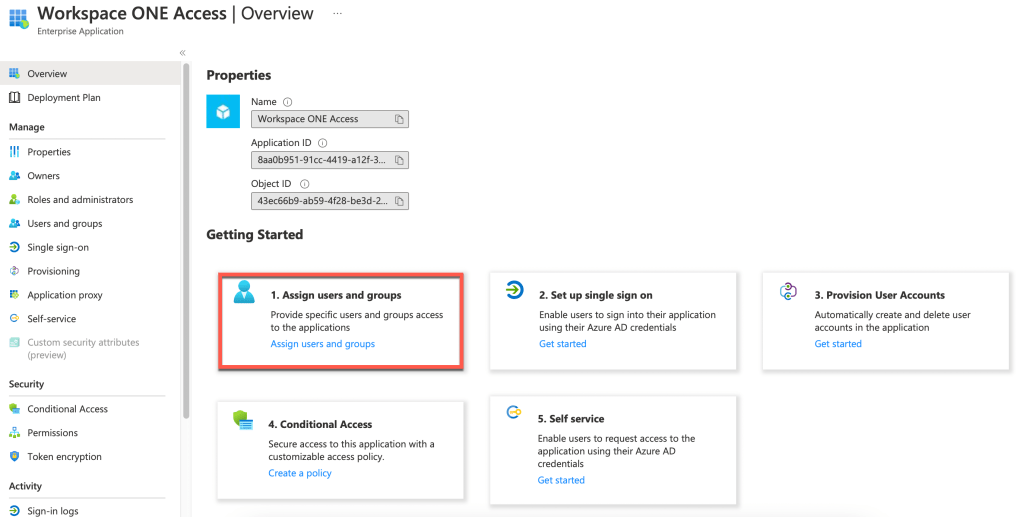Copy the Object ID value icon

398,201
